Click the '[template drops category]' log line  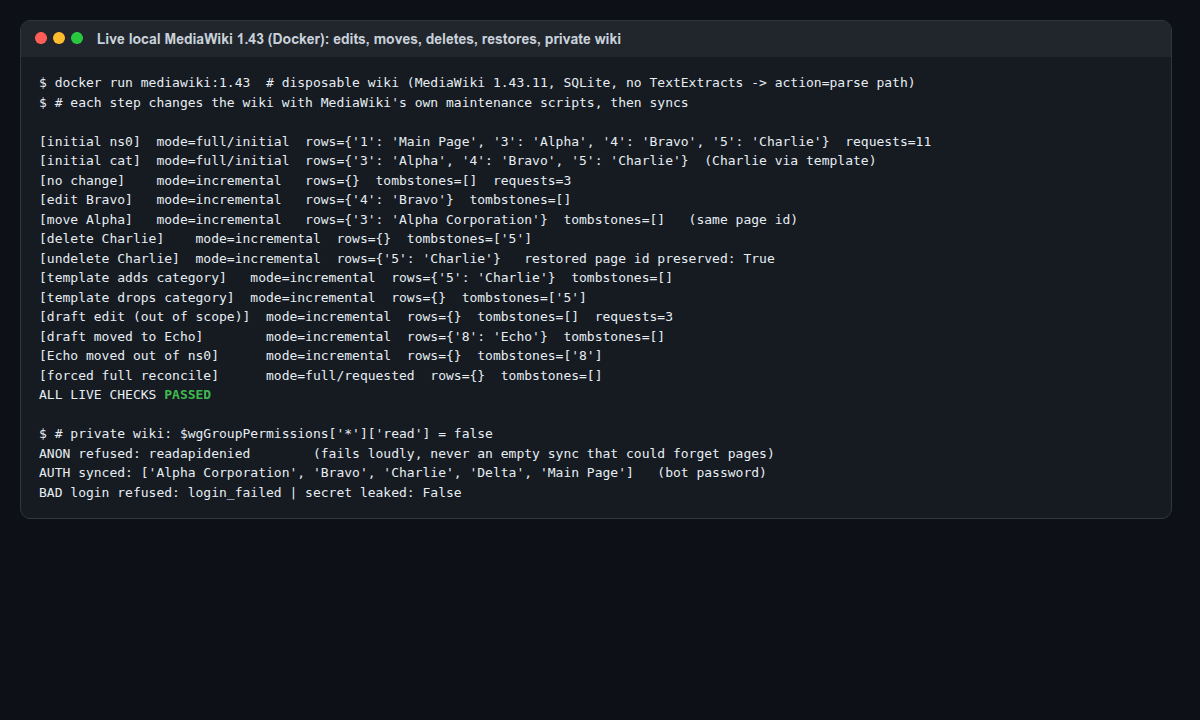[x=313, y=298]
